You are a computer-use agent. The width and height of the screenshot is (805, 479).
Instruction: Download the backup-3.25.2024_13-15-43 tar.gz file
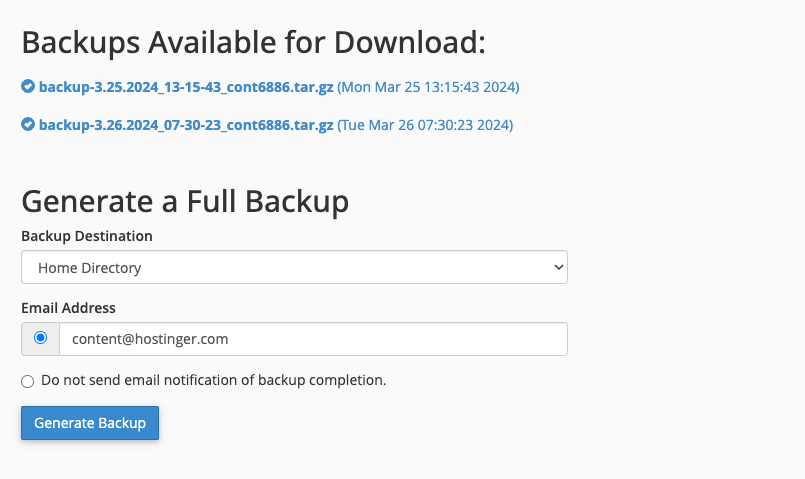coord(185,87)
